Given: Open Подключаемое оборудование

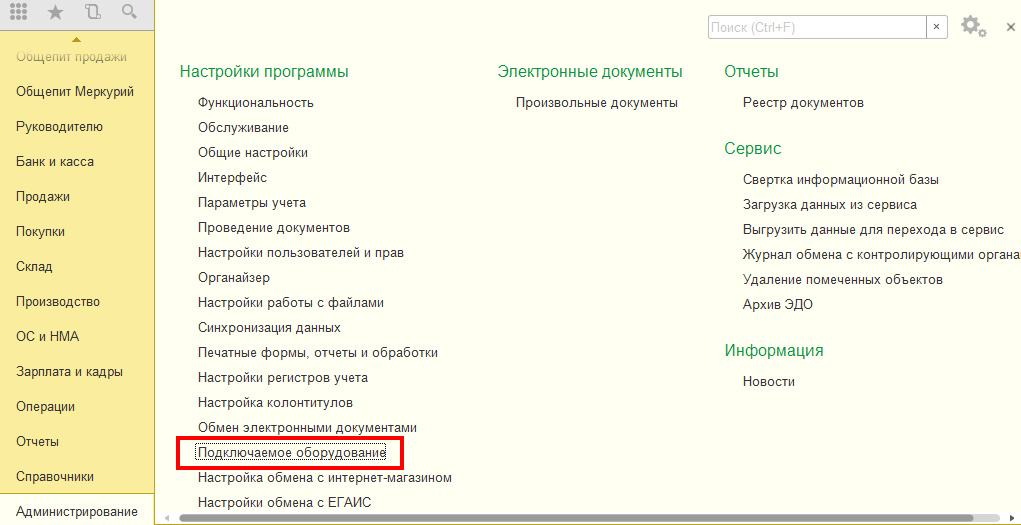Looking at the screenshot, I should 292,453.
